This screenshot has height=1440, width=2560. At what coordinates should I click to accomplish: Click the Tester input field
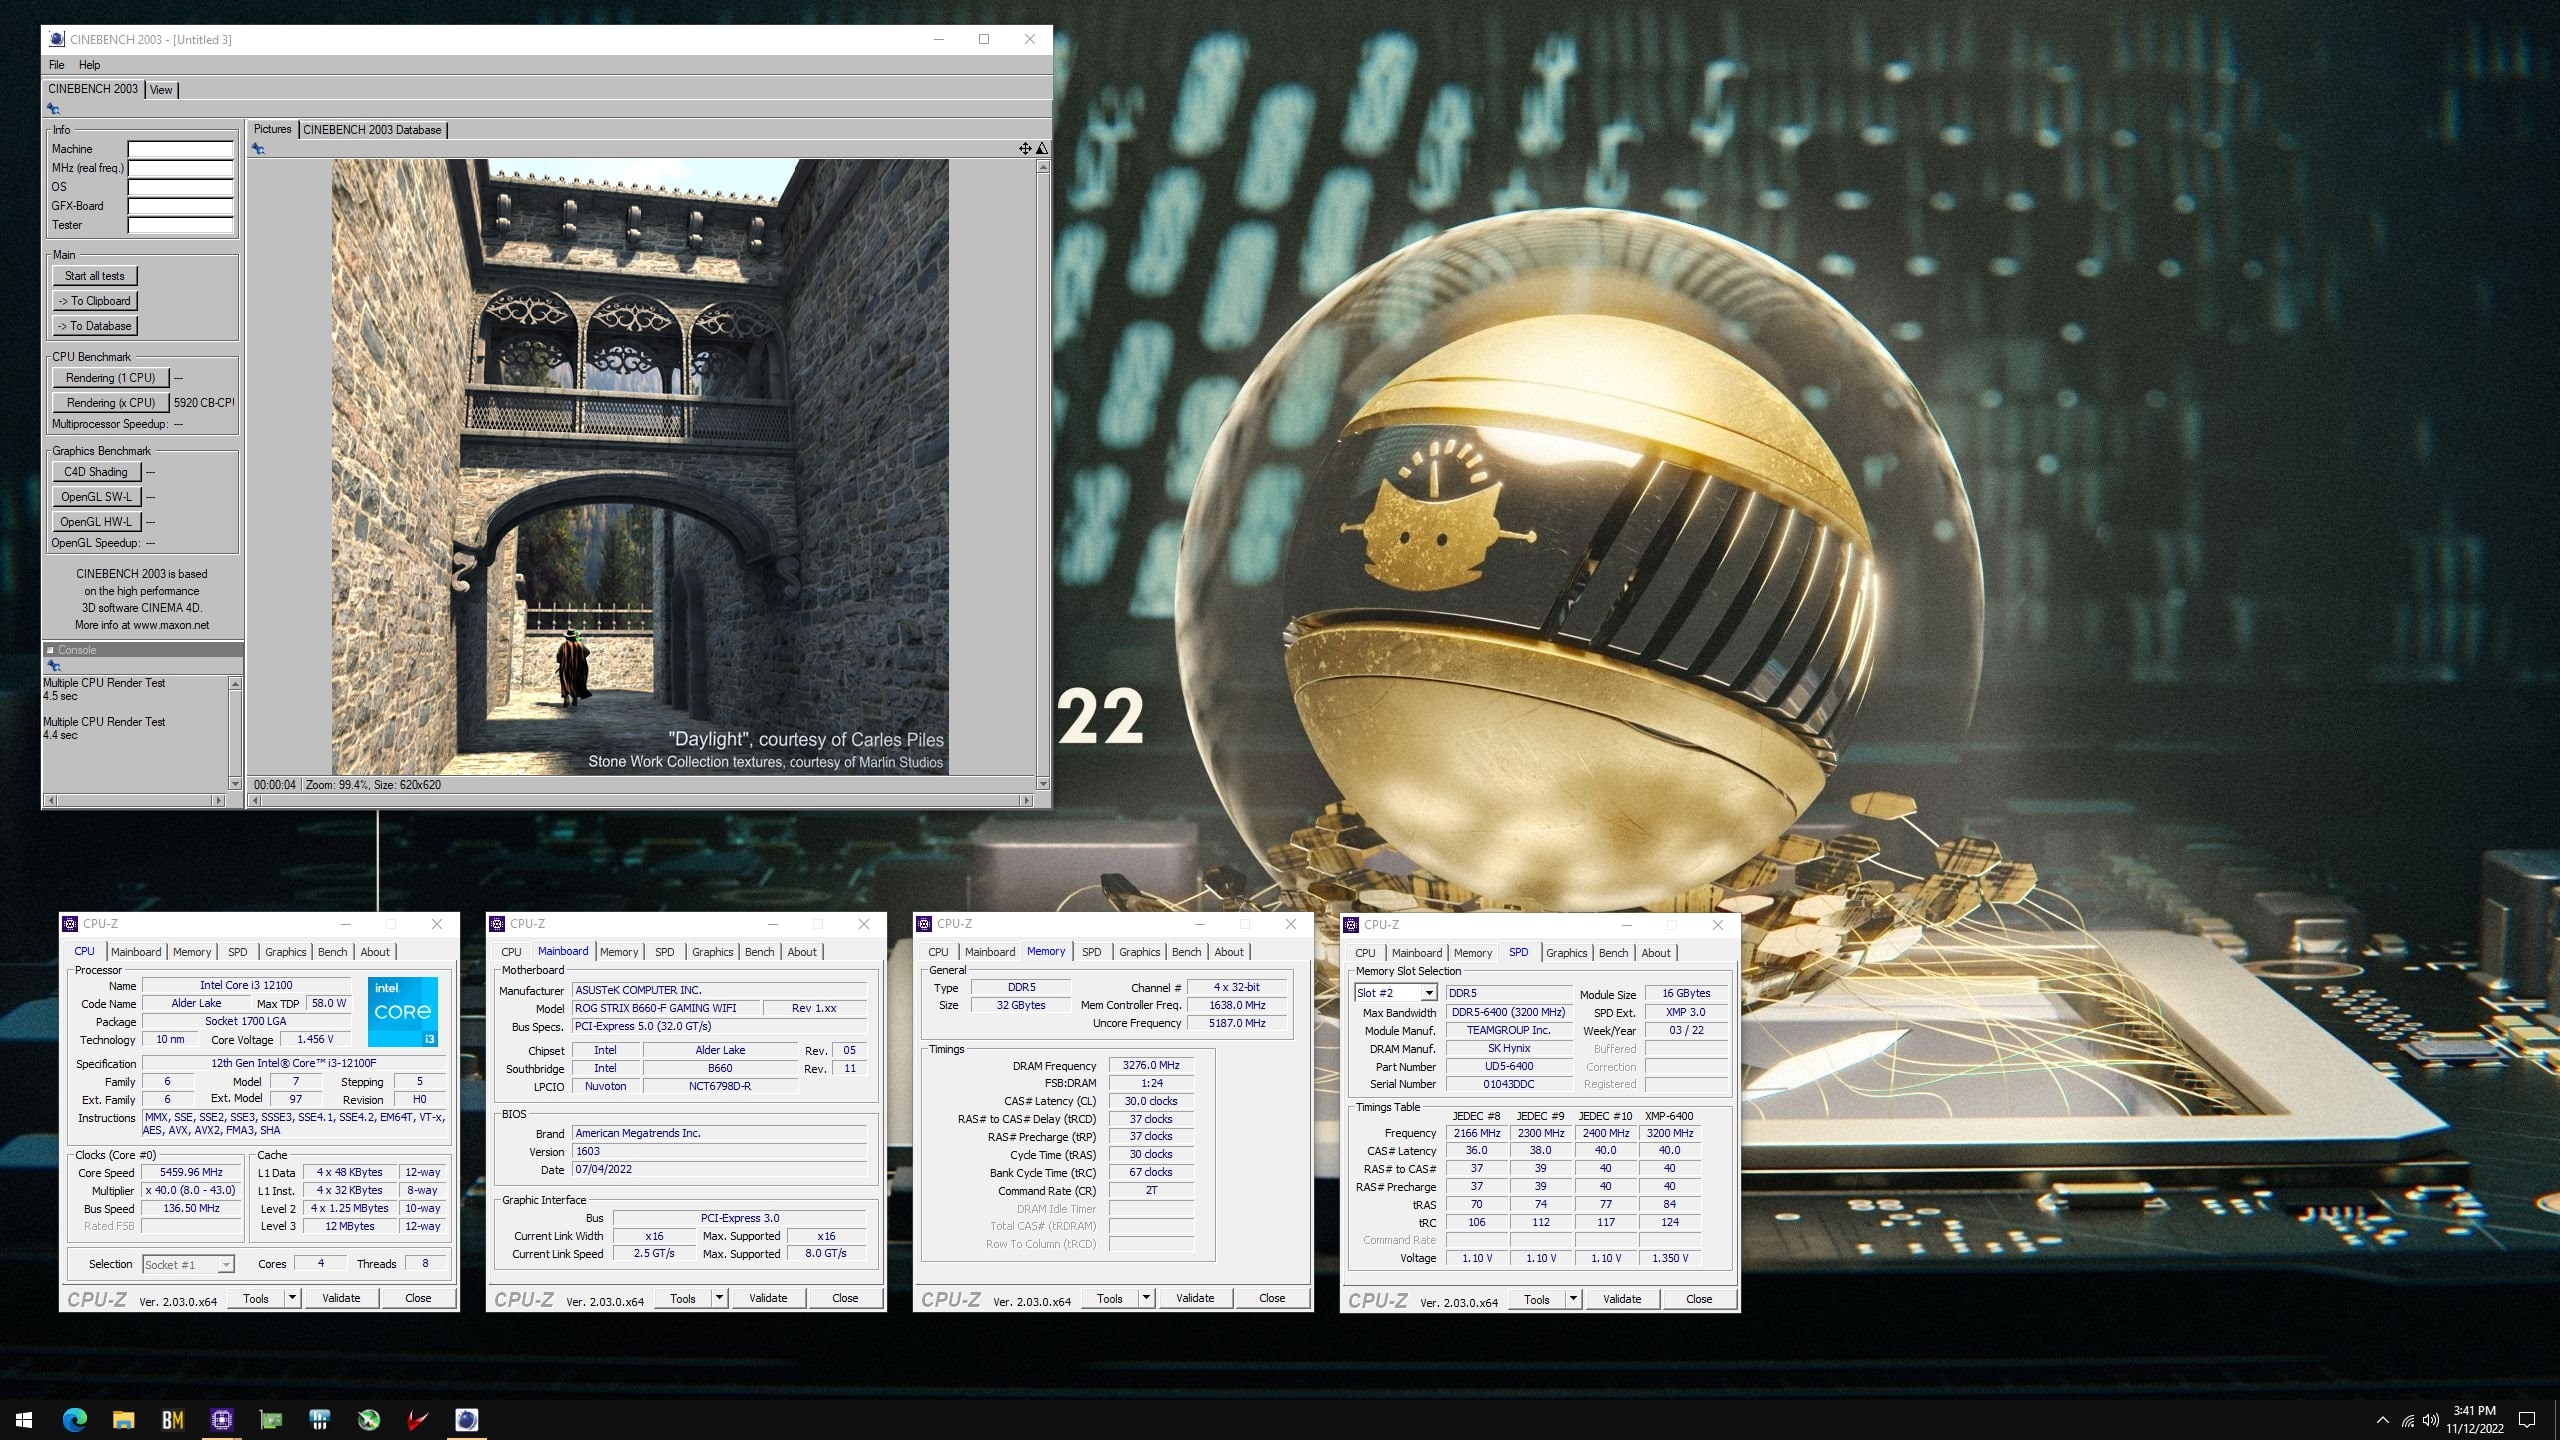click(x=180, y=225)
